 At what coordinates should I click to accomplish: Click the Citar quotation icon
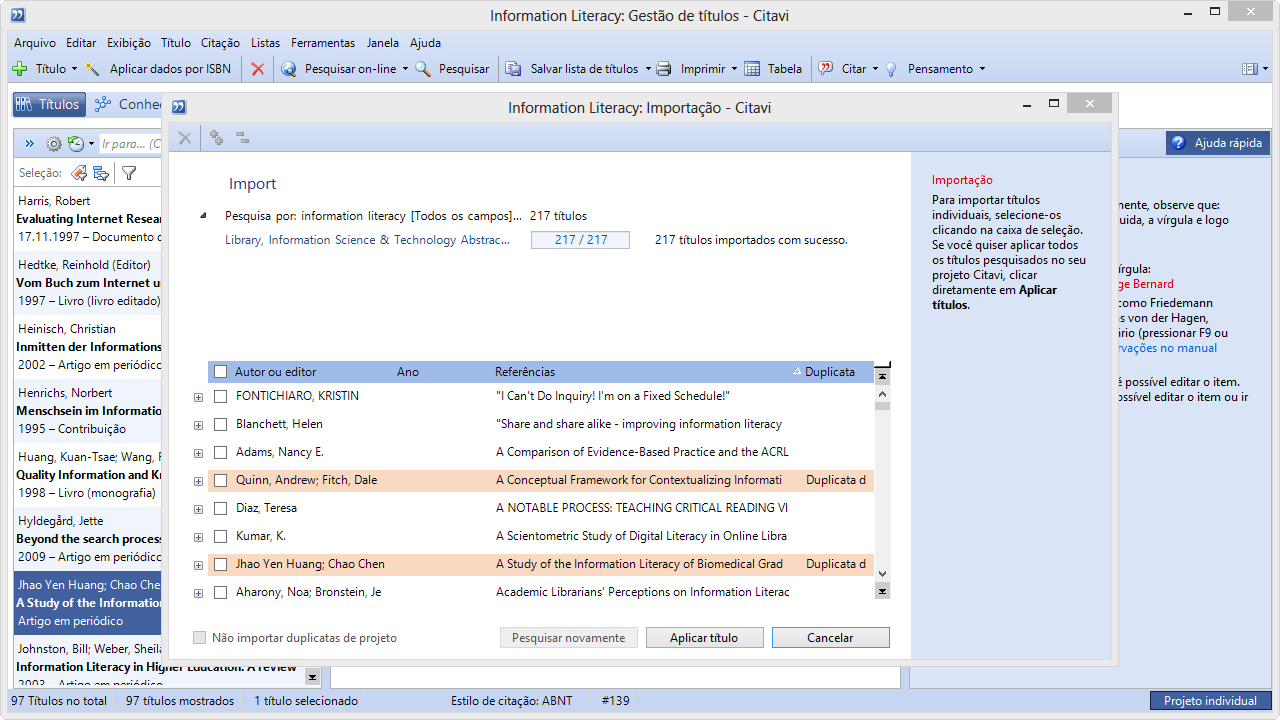click(x=826, y=69)
